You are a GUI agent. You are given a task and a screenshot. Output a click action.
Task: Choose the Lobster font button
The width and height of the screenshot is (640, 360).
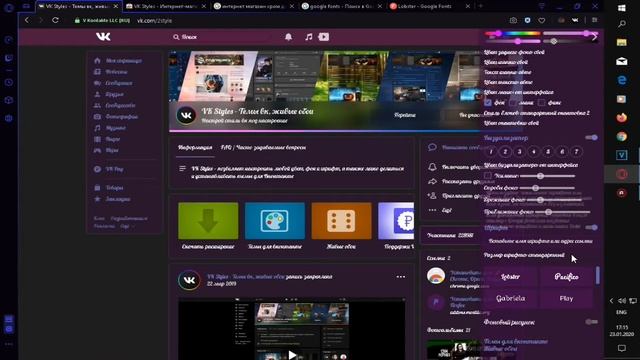[x=511, y=277]
